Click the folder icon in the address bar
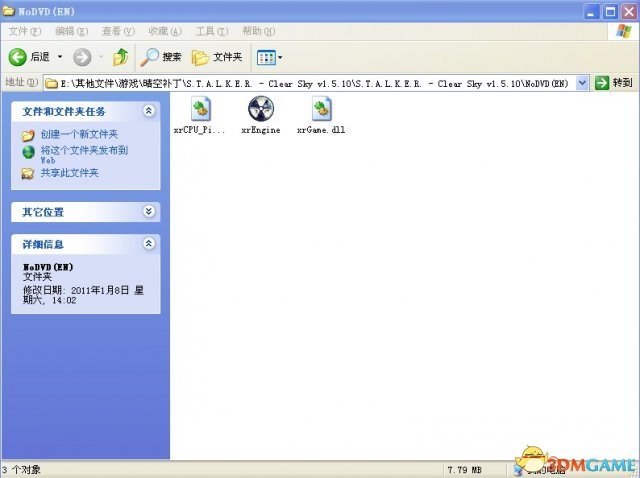 click(x=51, y=84)
